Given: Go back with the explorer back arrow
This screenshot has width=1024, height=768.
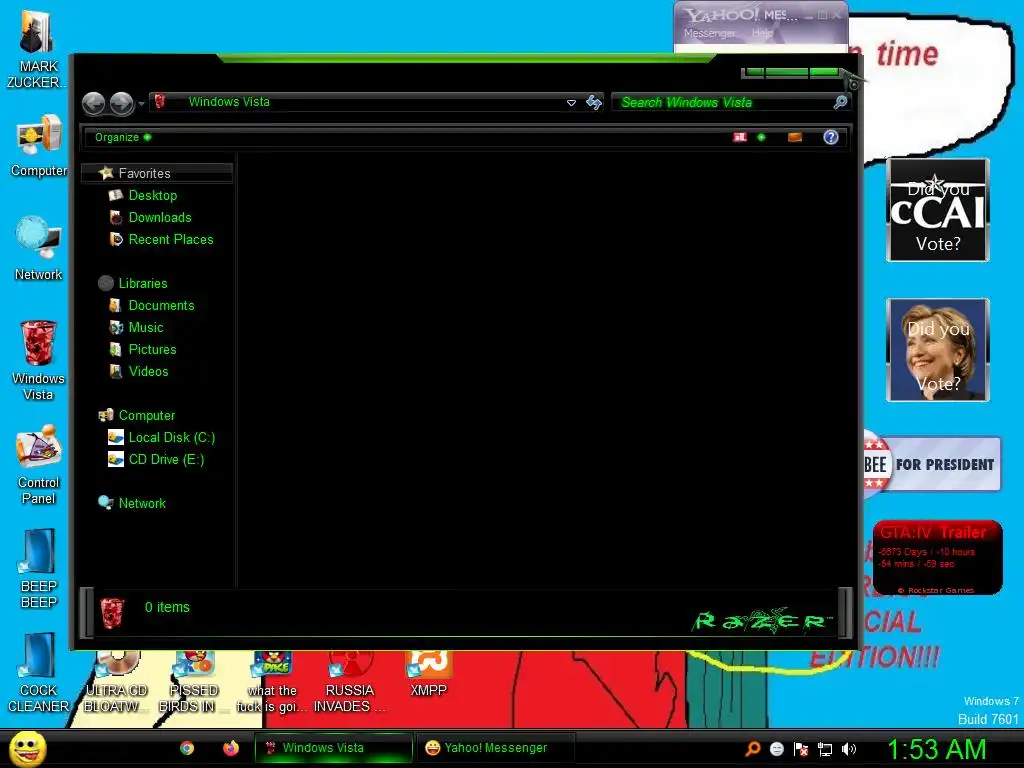Looking at the screenshot, I should (x=93, y=103).
